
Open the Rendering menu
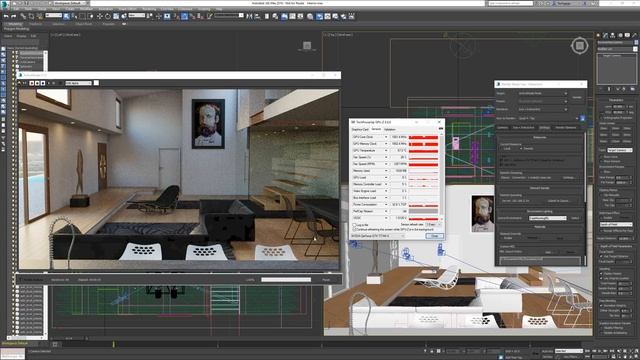coord(149,9)
